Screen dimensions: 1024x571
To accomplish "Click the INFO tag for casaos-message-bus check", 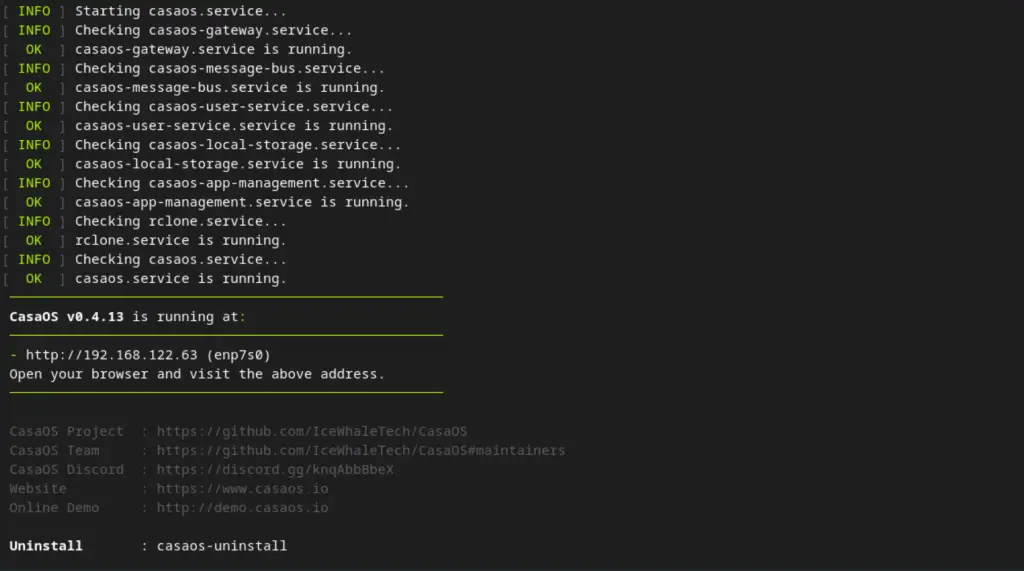I will coord(34,68).
